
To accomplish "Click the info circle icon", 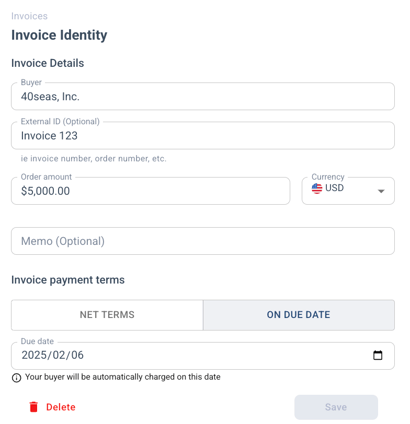I will pyautogui.click(x=16, y=378).
